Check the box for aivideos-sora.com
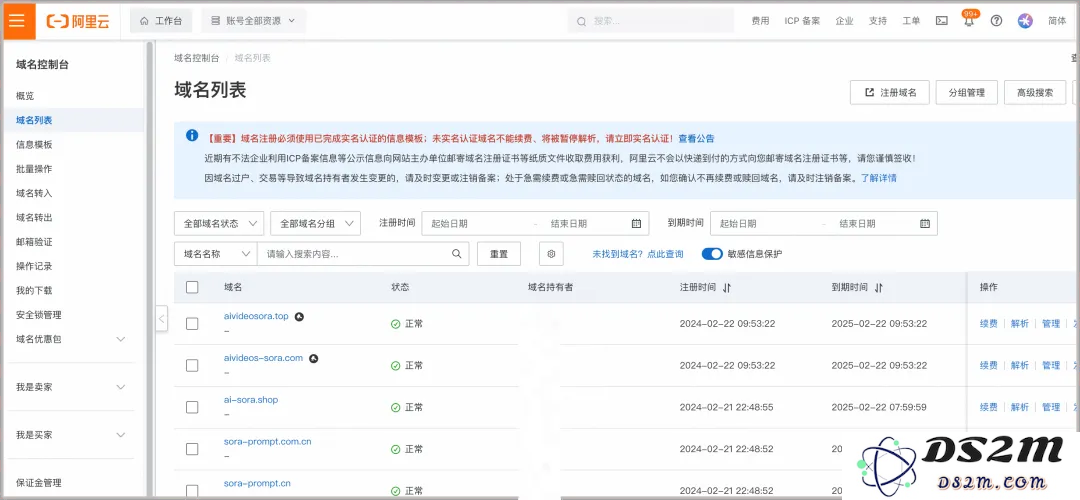The width and height of the screenshot is (1080, 500). tap(192, 366)
